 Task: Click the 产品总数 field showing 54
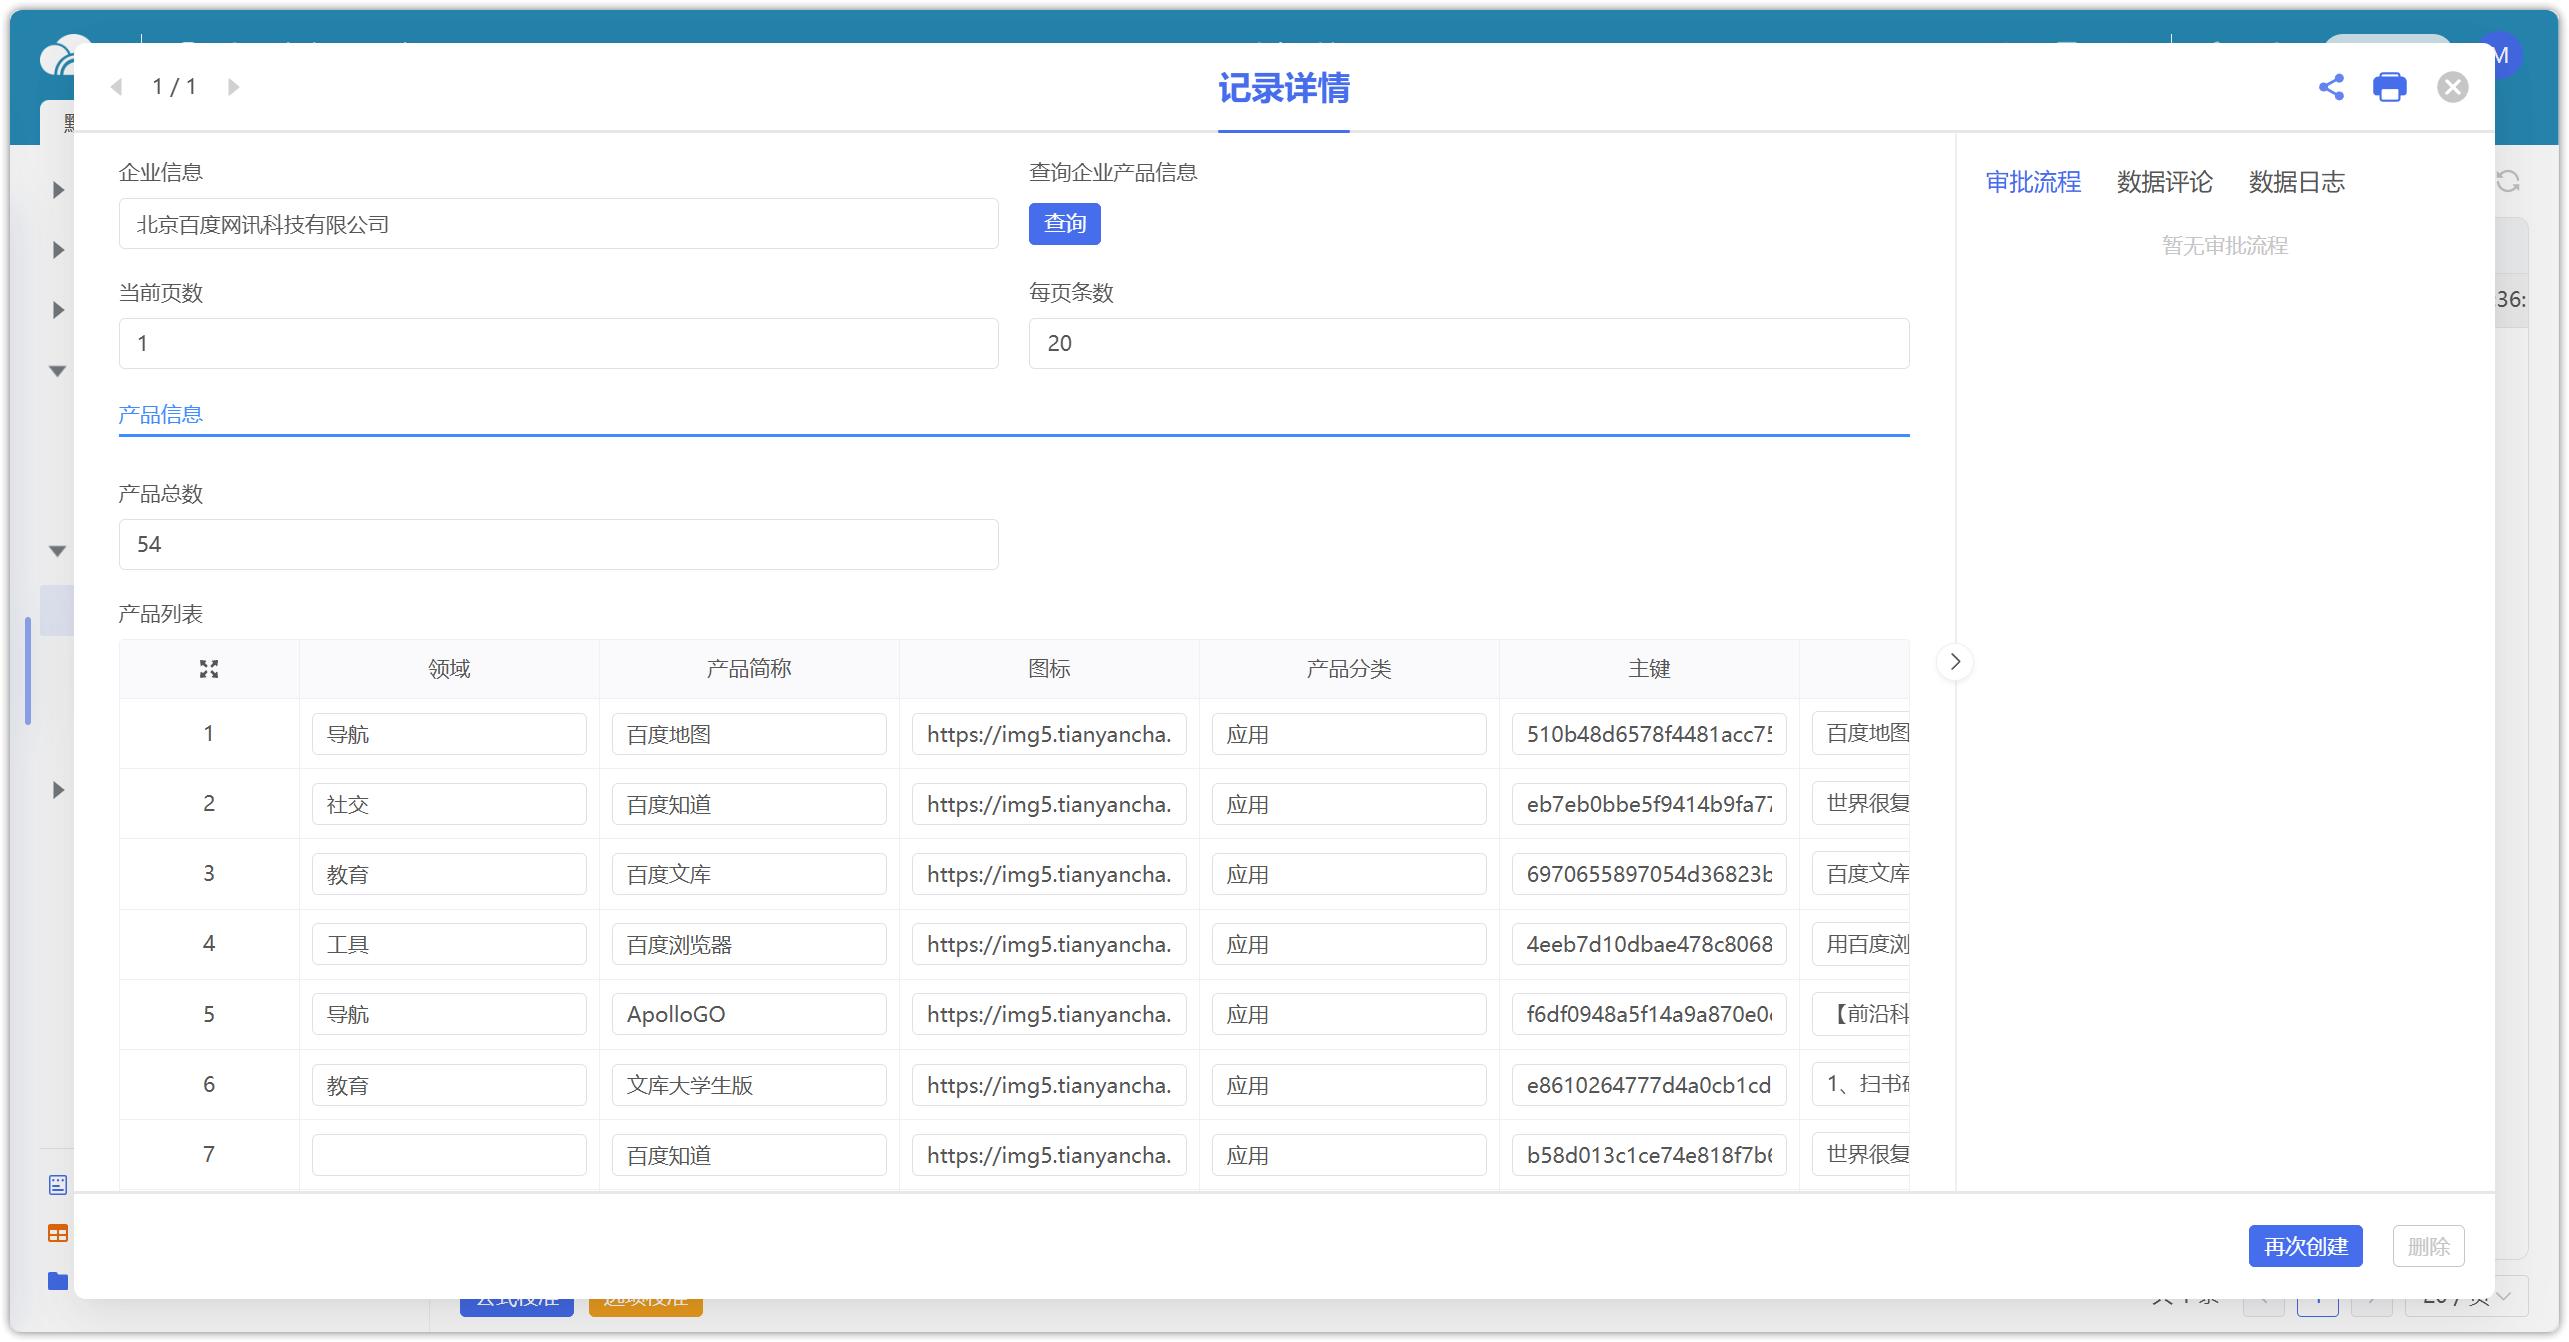click(x=558, y=545)
